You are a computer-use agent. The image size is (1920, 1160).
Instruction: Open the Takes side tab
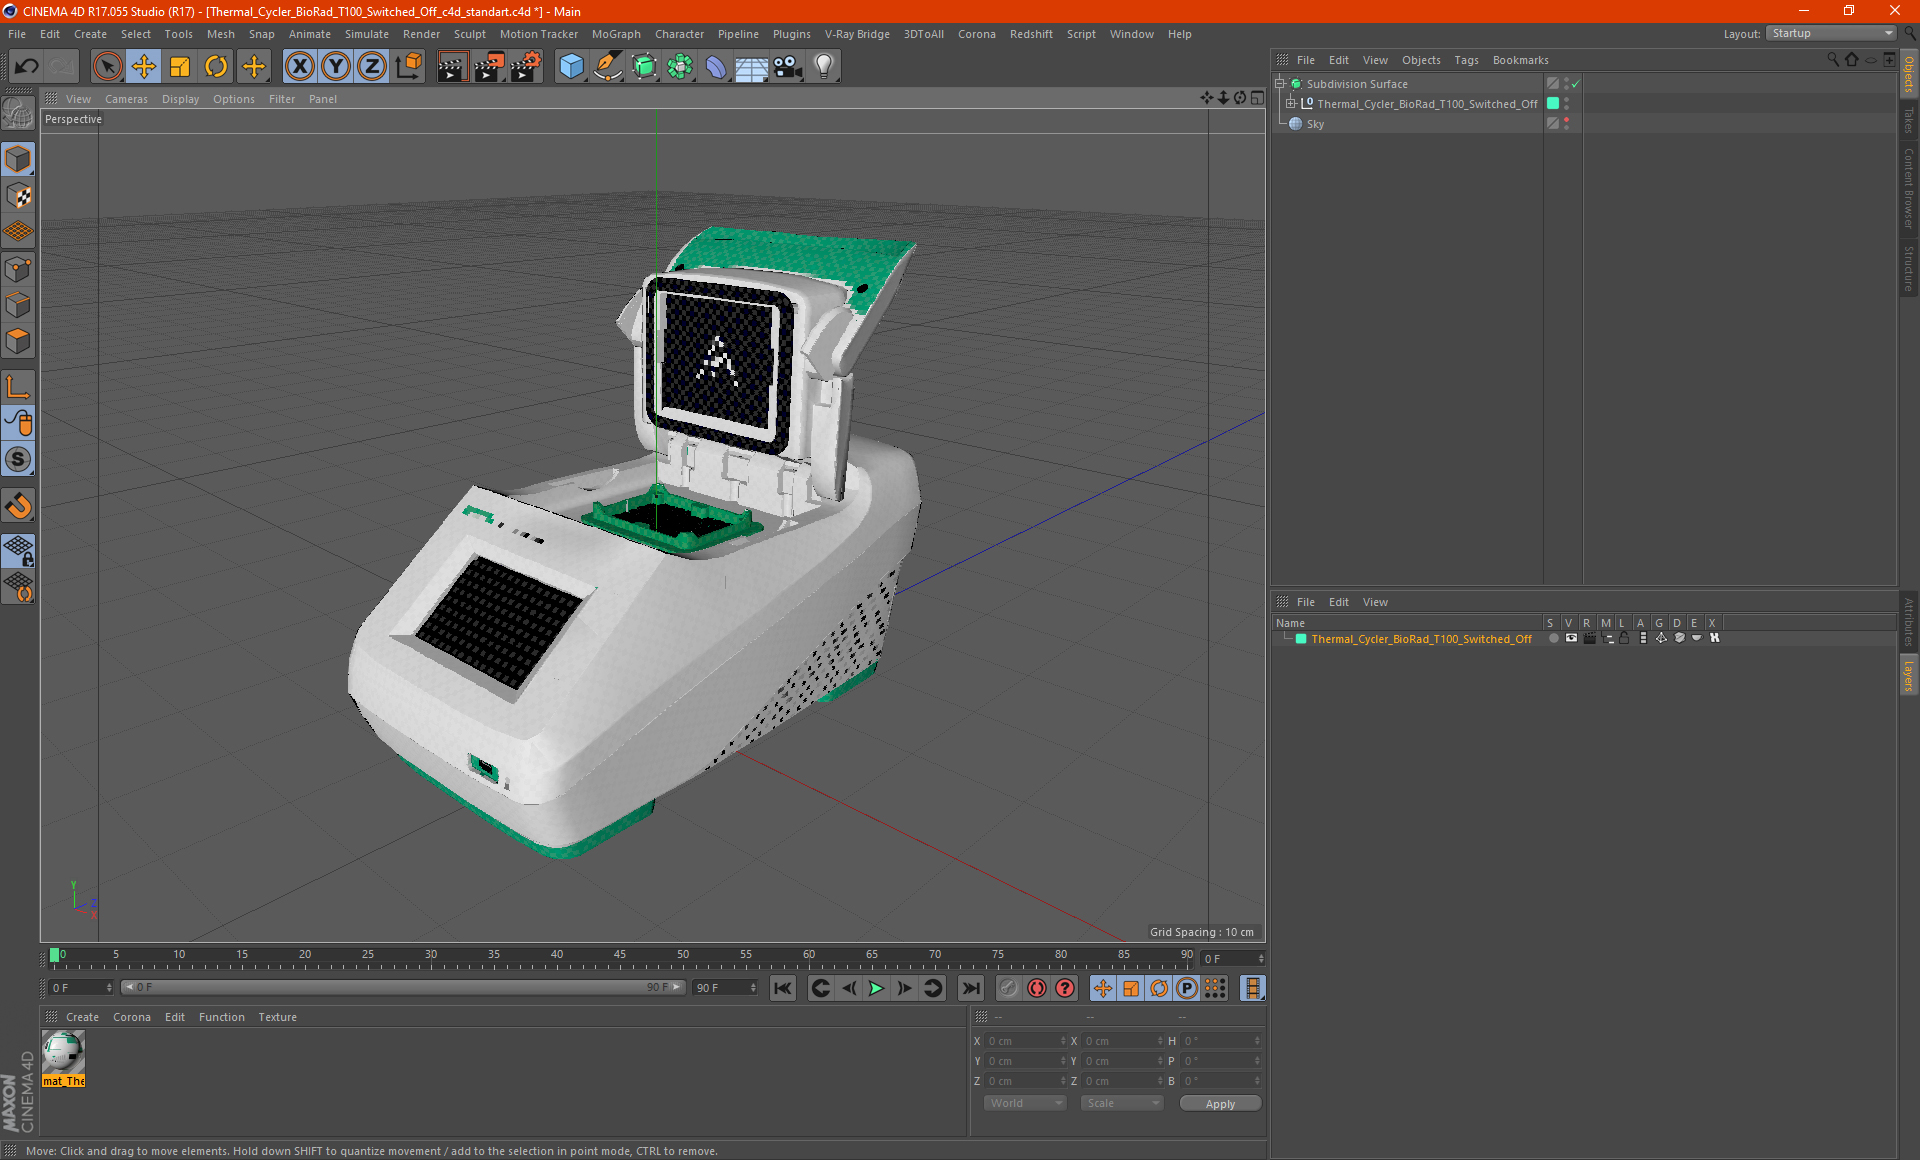pyautogui.click(x=1909, y=119)
